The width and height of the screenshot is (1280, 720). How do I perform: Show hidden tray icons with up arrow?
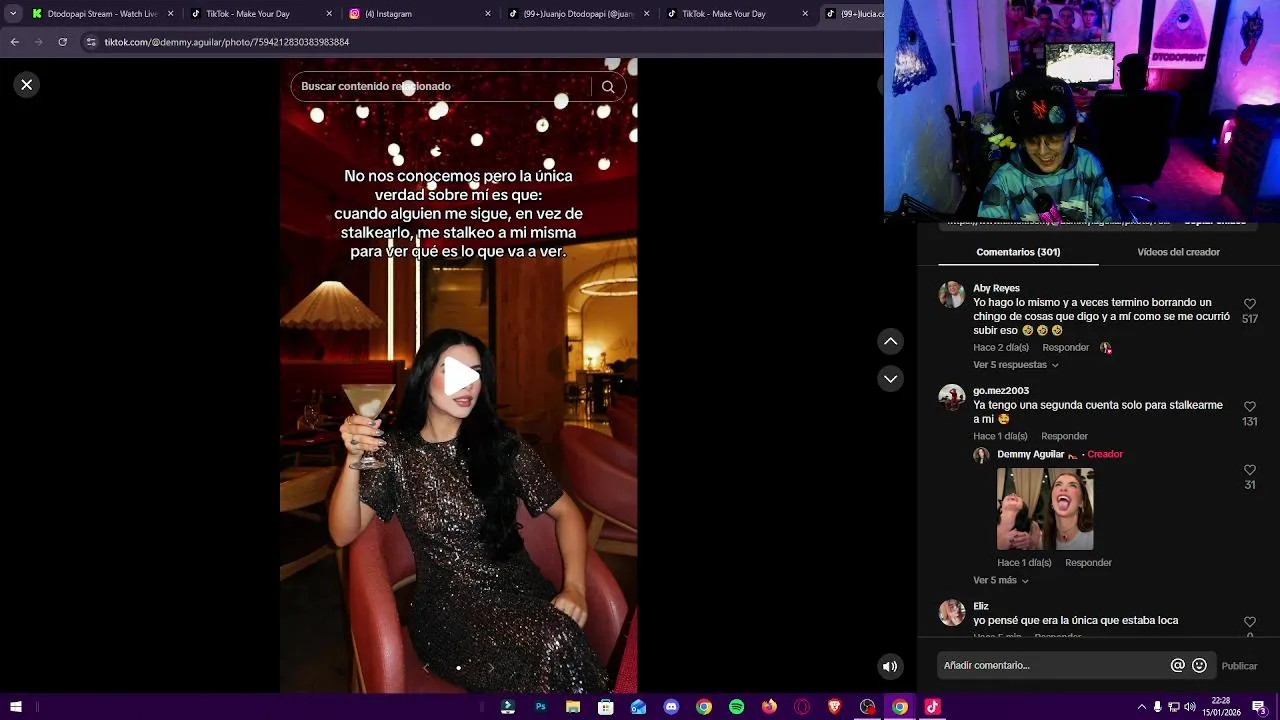1142,707
